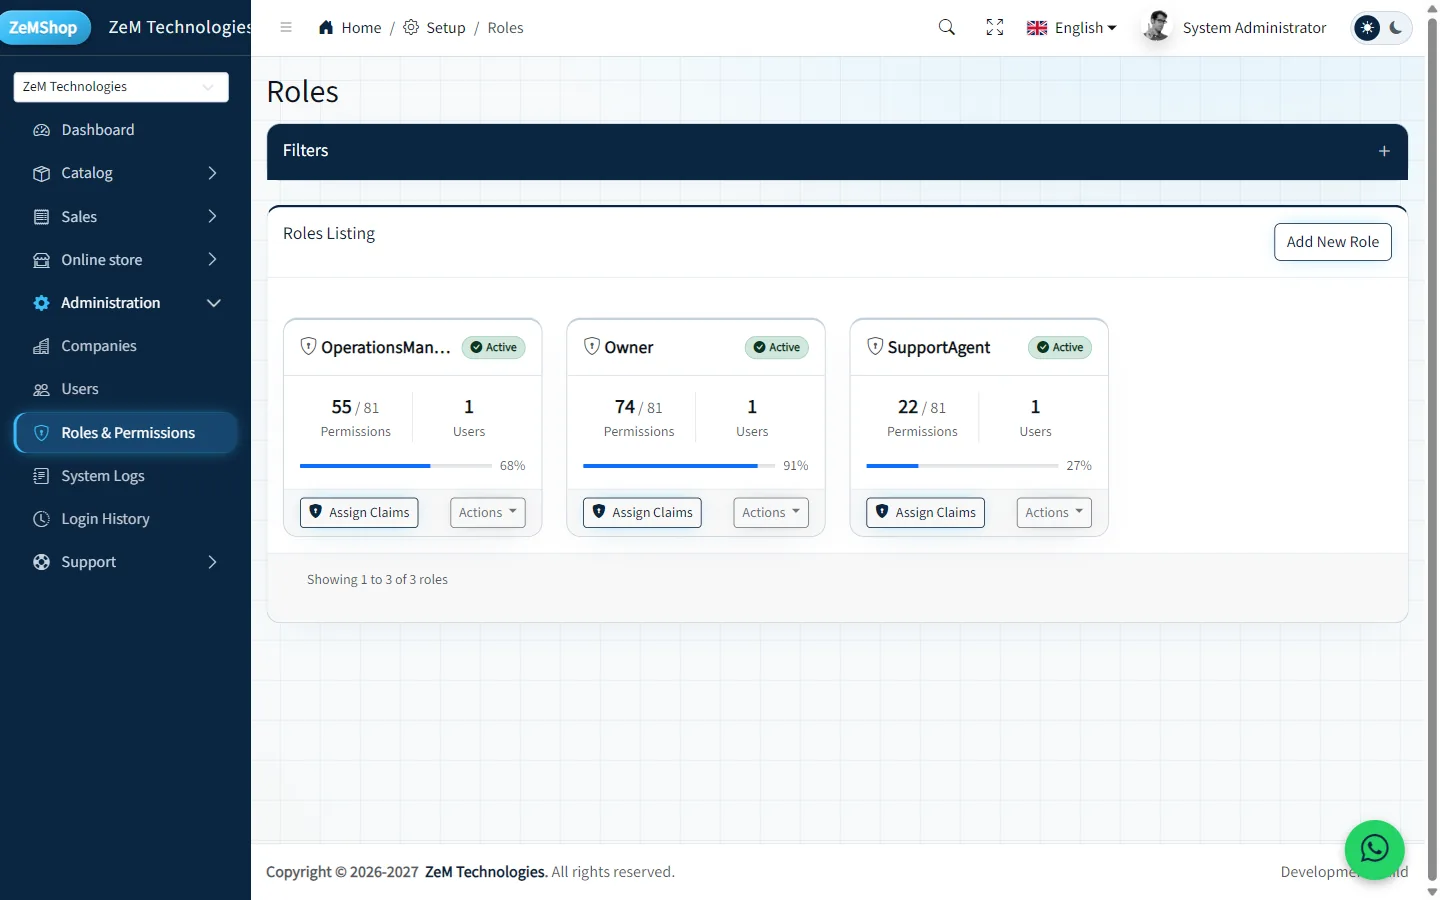Collapse the Administration menu
The height and width of the screenshot is (900, 1440).
click(x=125, y=303)
